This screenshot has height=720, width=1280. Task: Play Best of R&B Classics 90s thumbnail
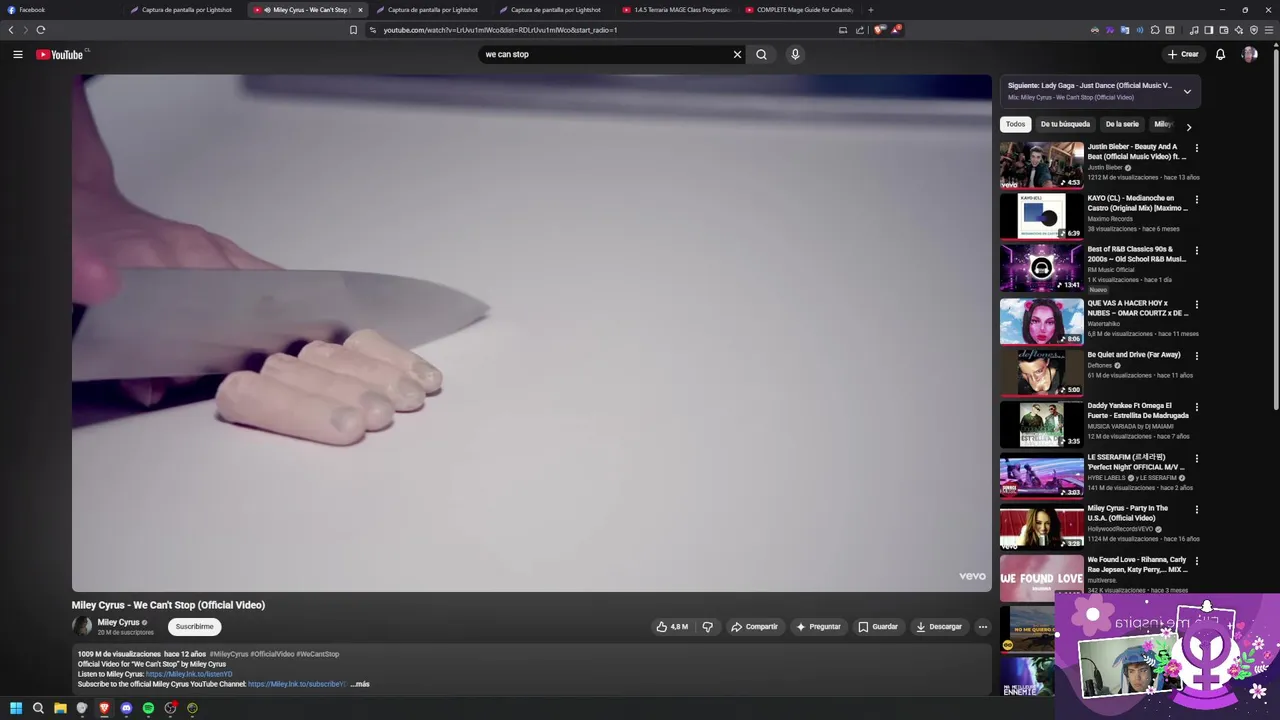click(x=1041, y=268)
